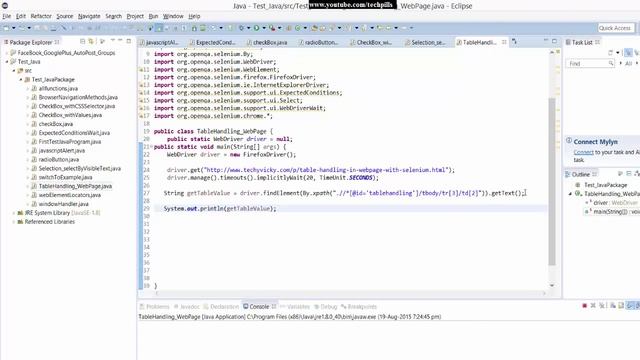This screenshot has width=640, height=360.
Task: Click the Show List editor tabs chevron
Action: tap(514, 42)
